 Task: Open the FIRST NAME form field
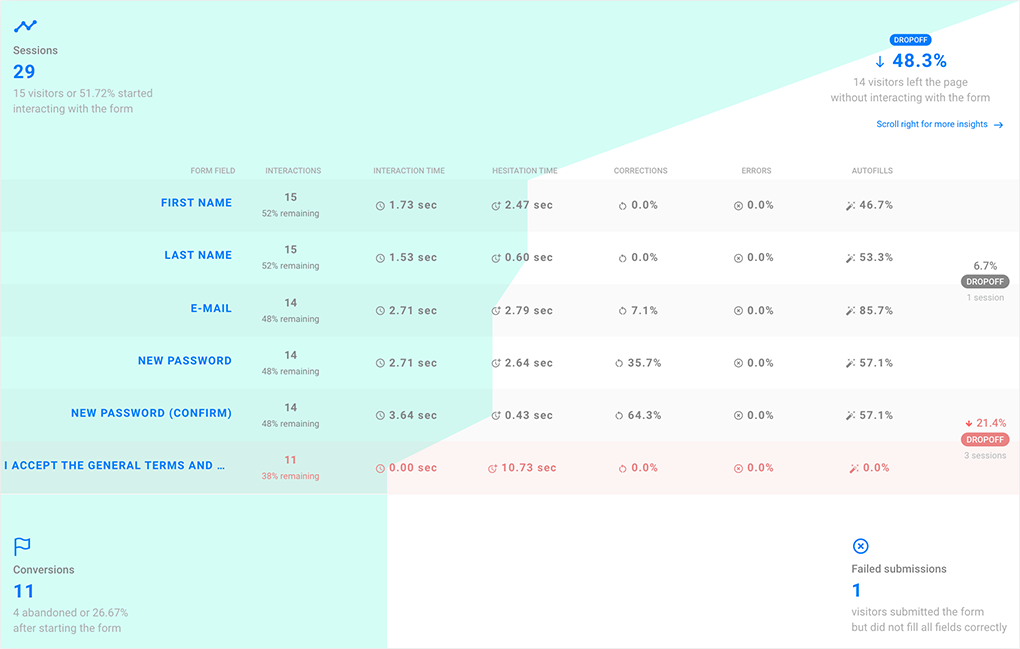point(196,203)
